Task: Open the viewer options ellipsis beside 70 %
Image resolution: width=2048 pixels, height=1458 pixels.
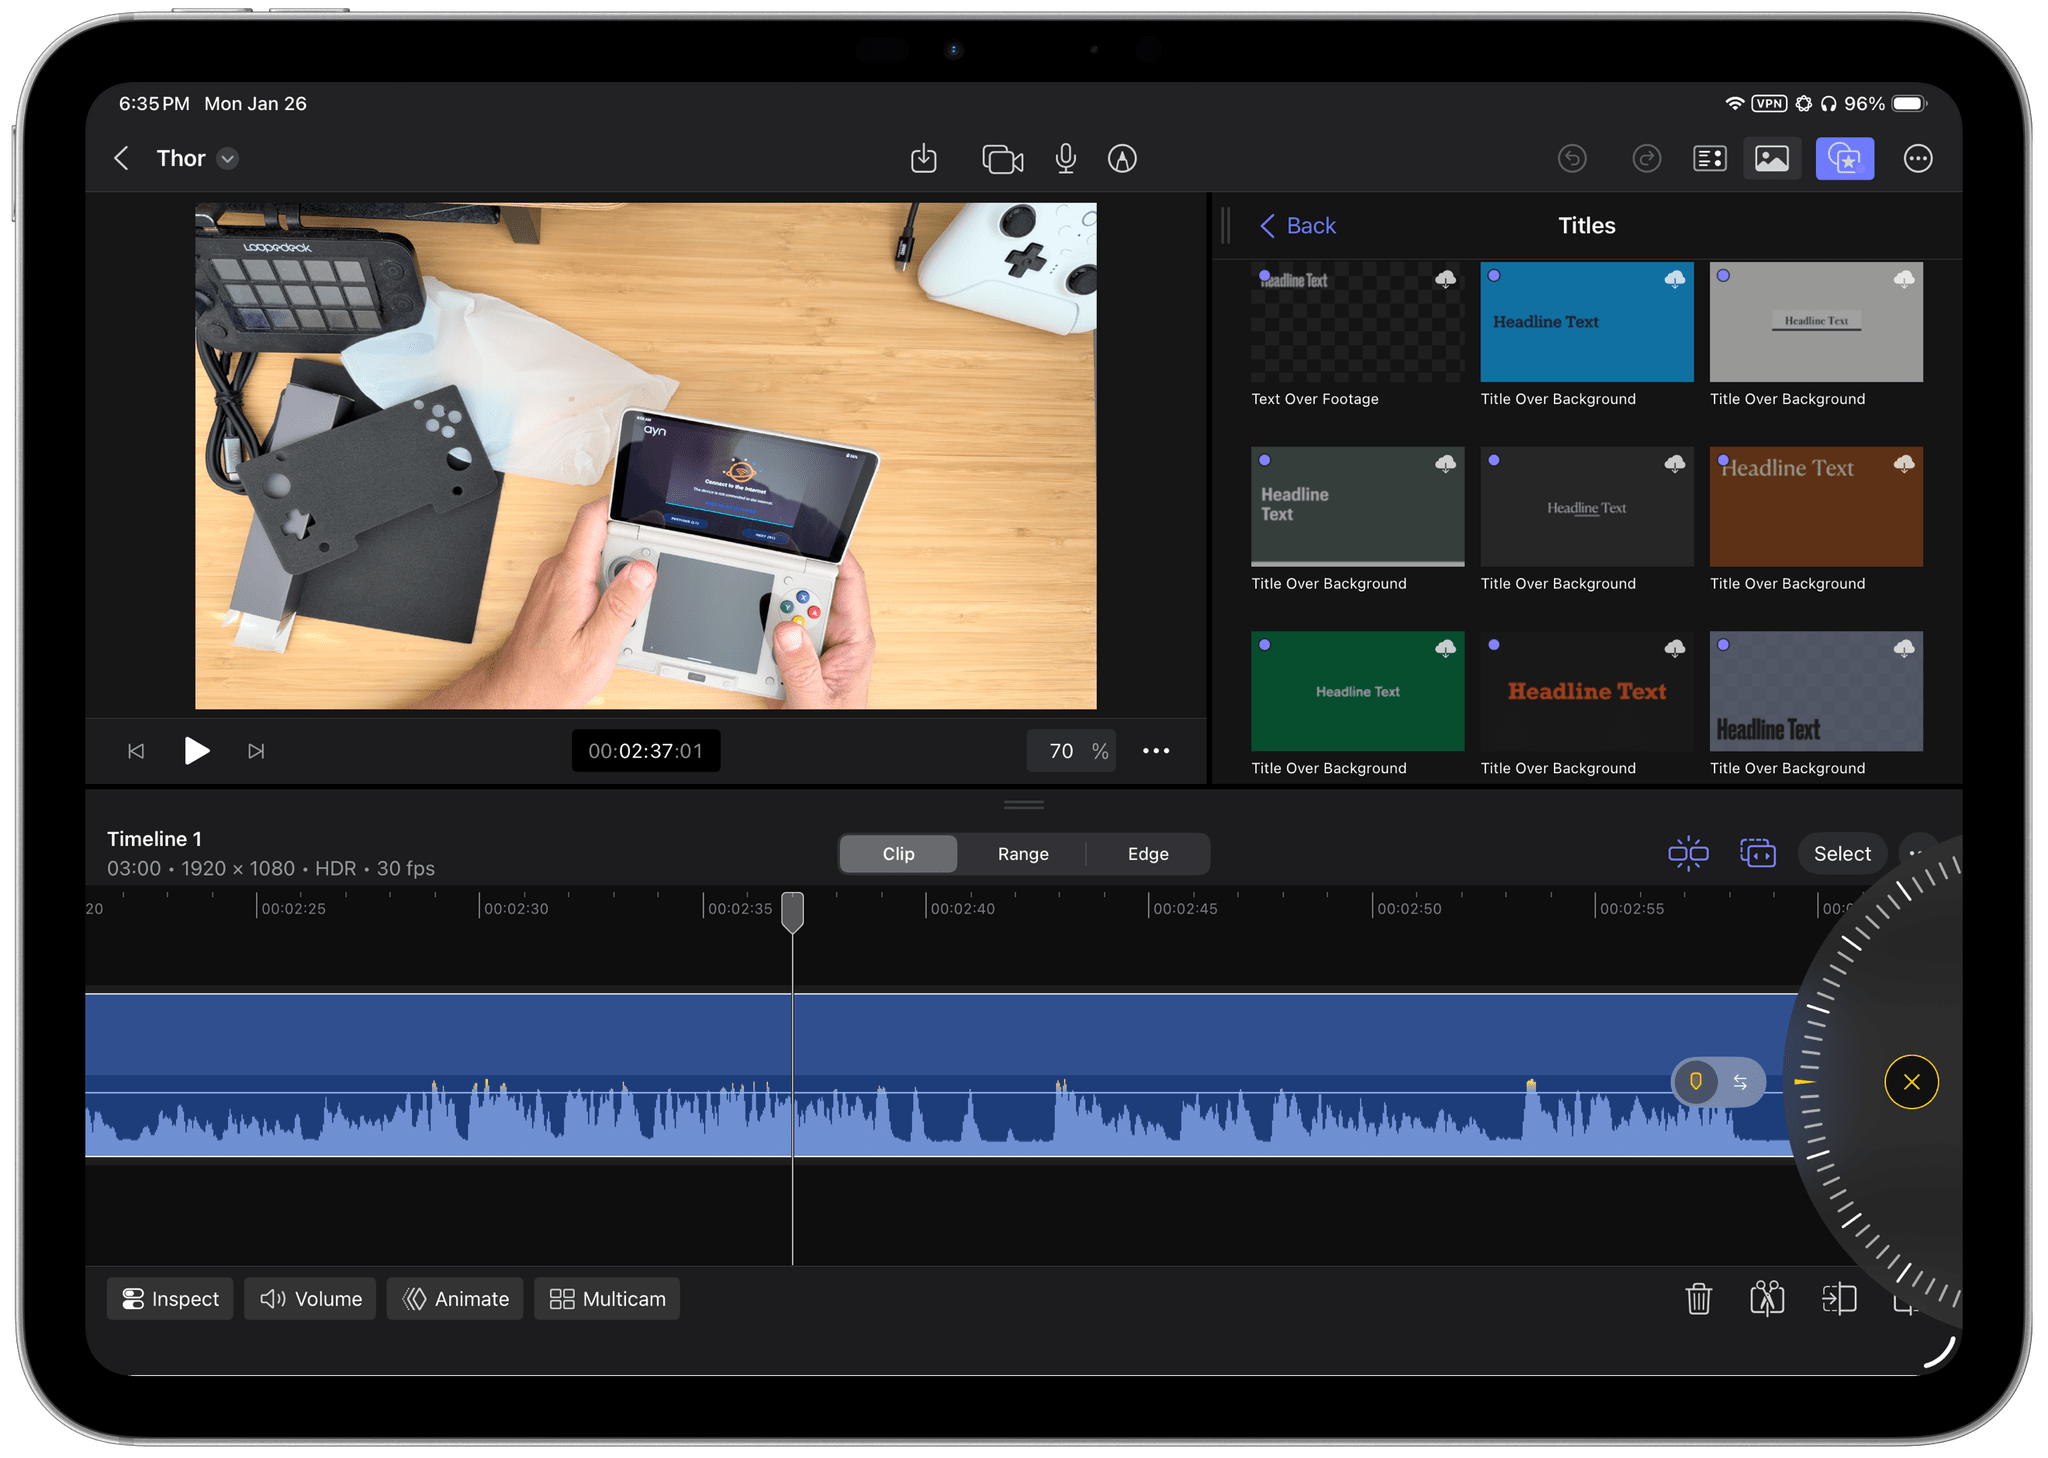Action: [x=1156, y=751]
